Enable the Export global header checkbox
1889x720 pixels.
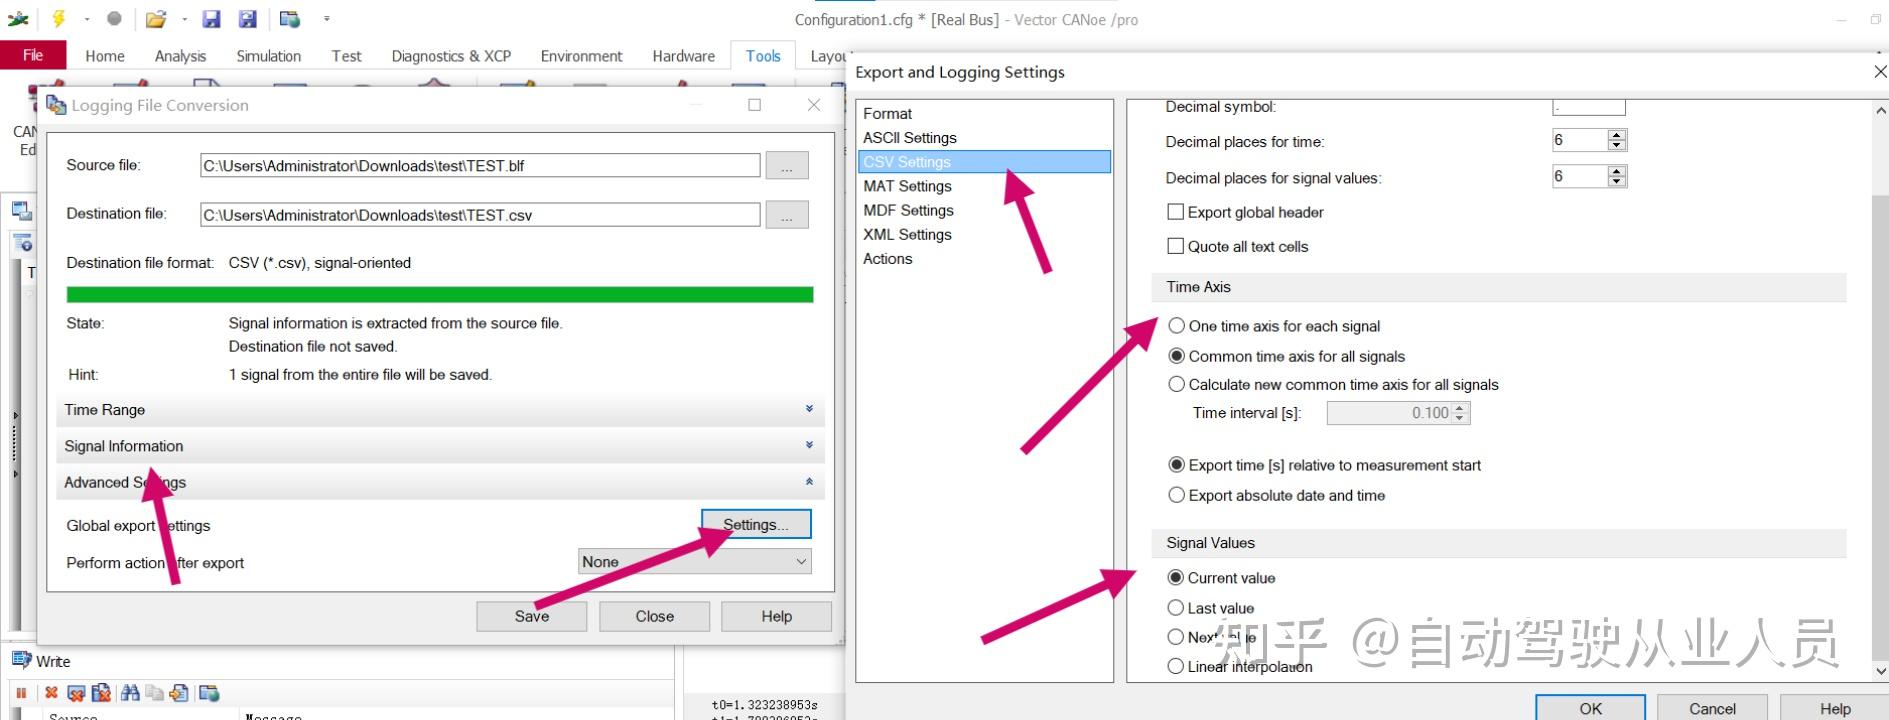tap(1176, 212)
